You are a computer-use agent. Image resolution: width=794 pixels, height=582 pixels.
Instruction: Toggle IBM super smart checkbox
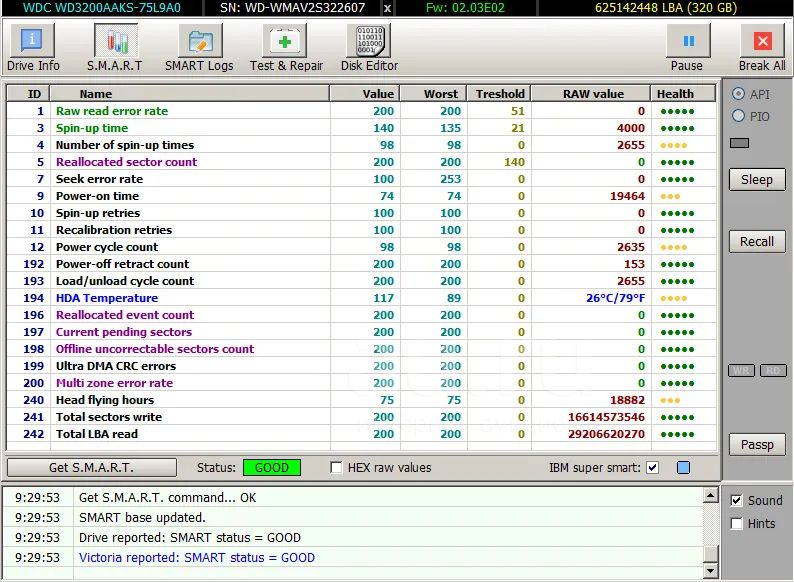653,467
